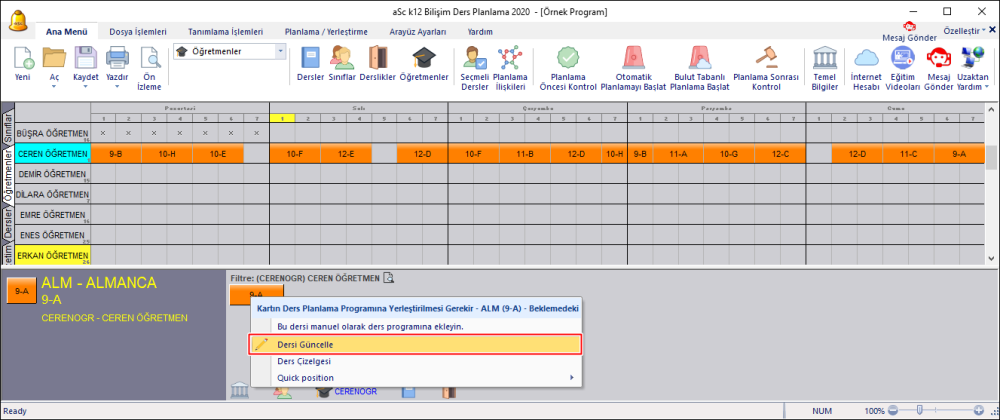Screen dimensions: 1000x420
Task: Open the Tanımlama İşlemleri tab
Action: point(225,31)
